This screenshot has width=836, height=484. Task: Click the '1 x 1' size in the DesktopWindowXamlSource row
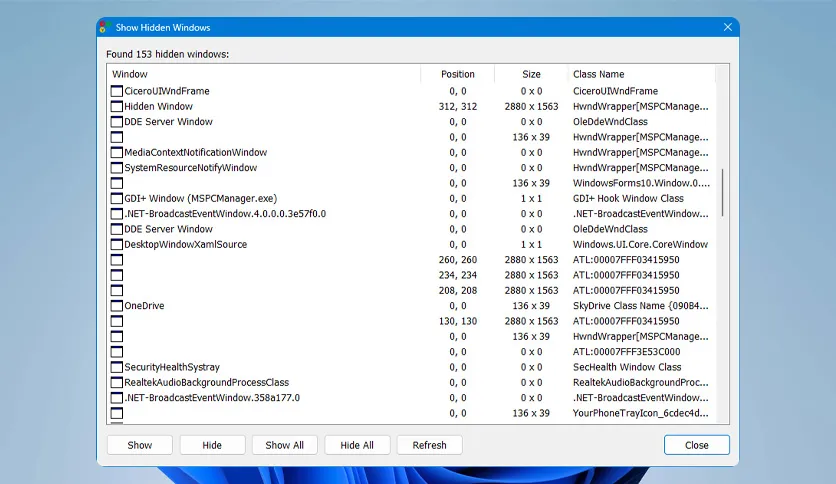[532, 245]
